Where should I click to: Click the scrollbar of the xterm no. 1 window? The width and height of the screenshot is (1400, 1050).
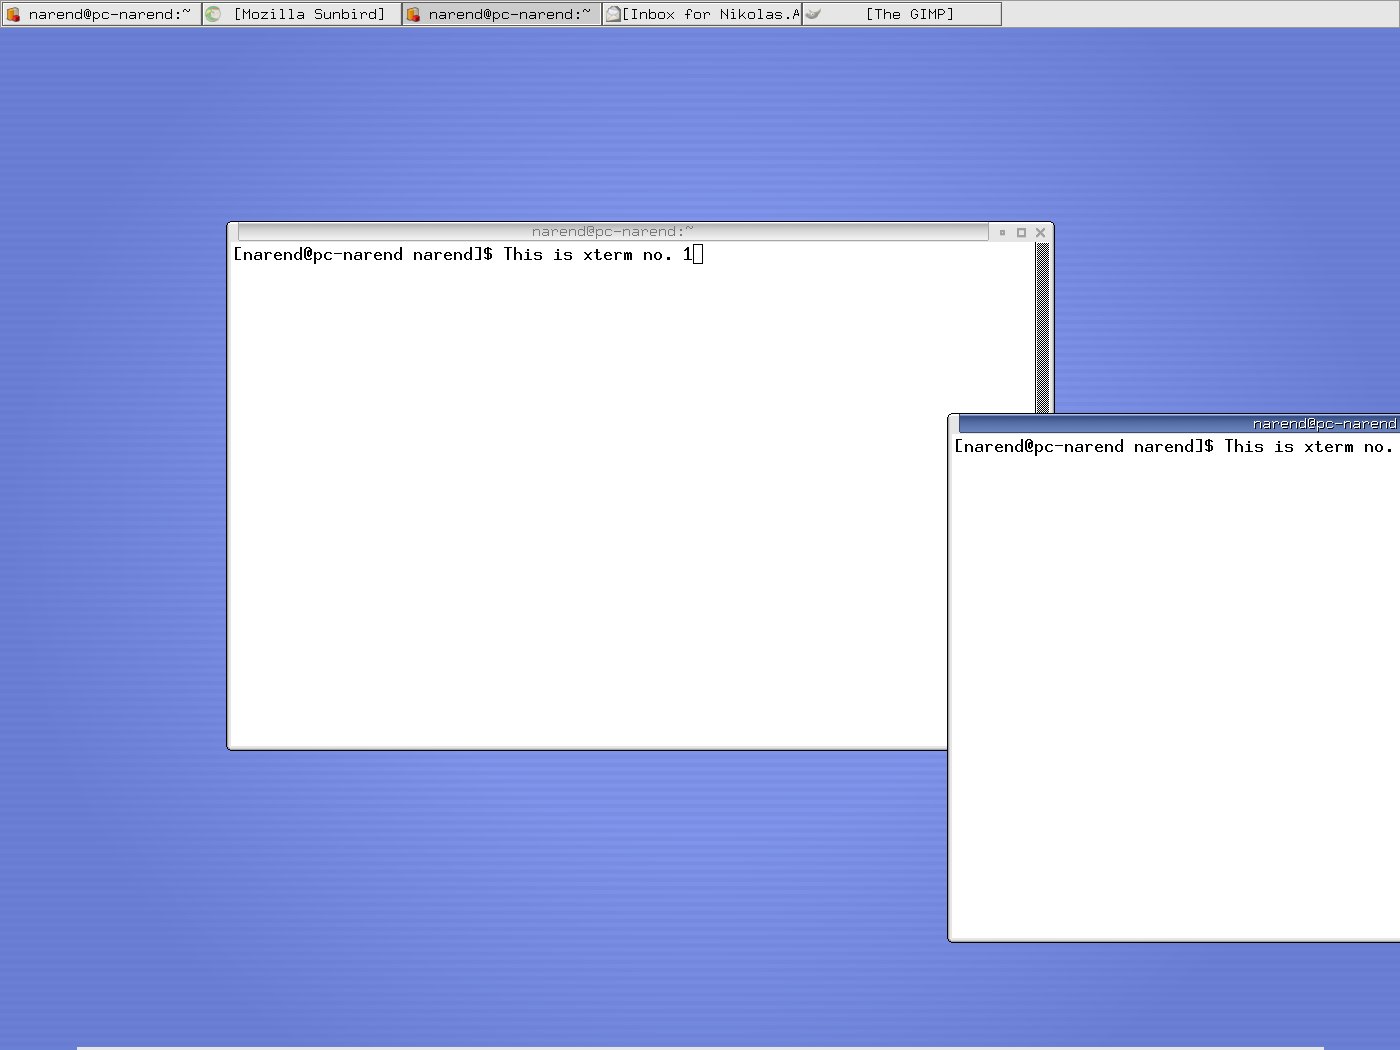[x=1042, y=330]
